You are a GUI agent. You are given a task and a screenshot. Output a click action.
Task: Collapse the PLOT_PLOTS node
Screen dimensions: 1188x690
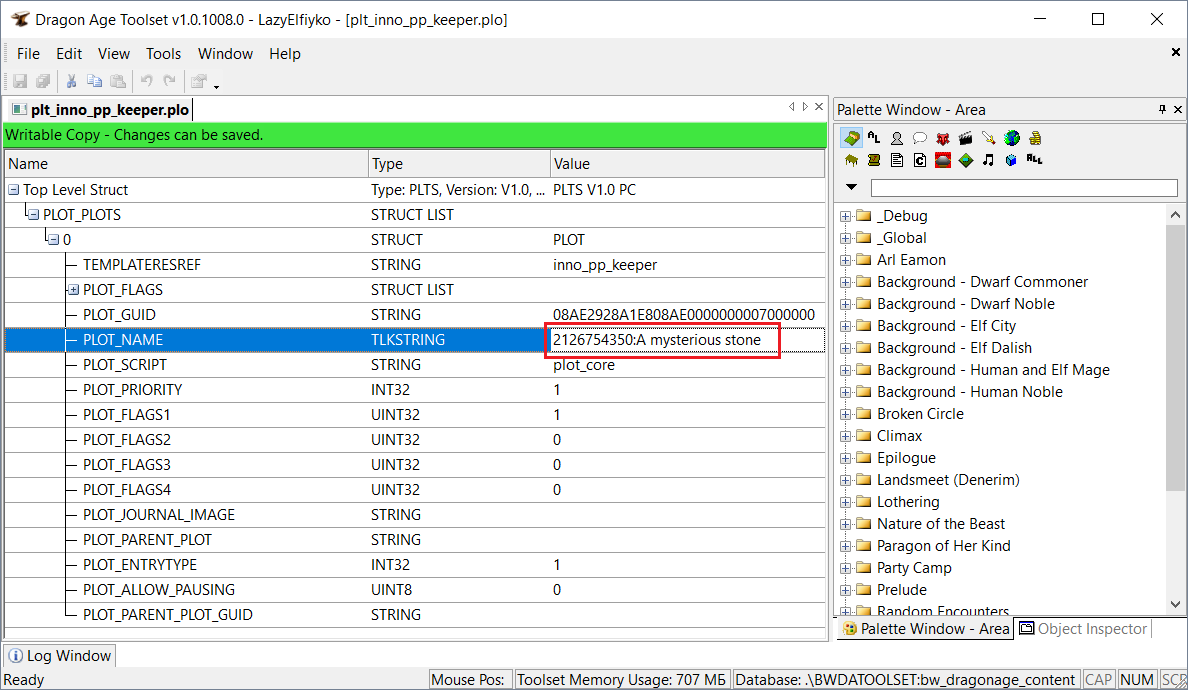pyautogui.click(x=33, y=215)
